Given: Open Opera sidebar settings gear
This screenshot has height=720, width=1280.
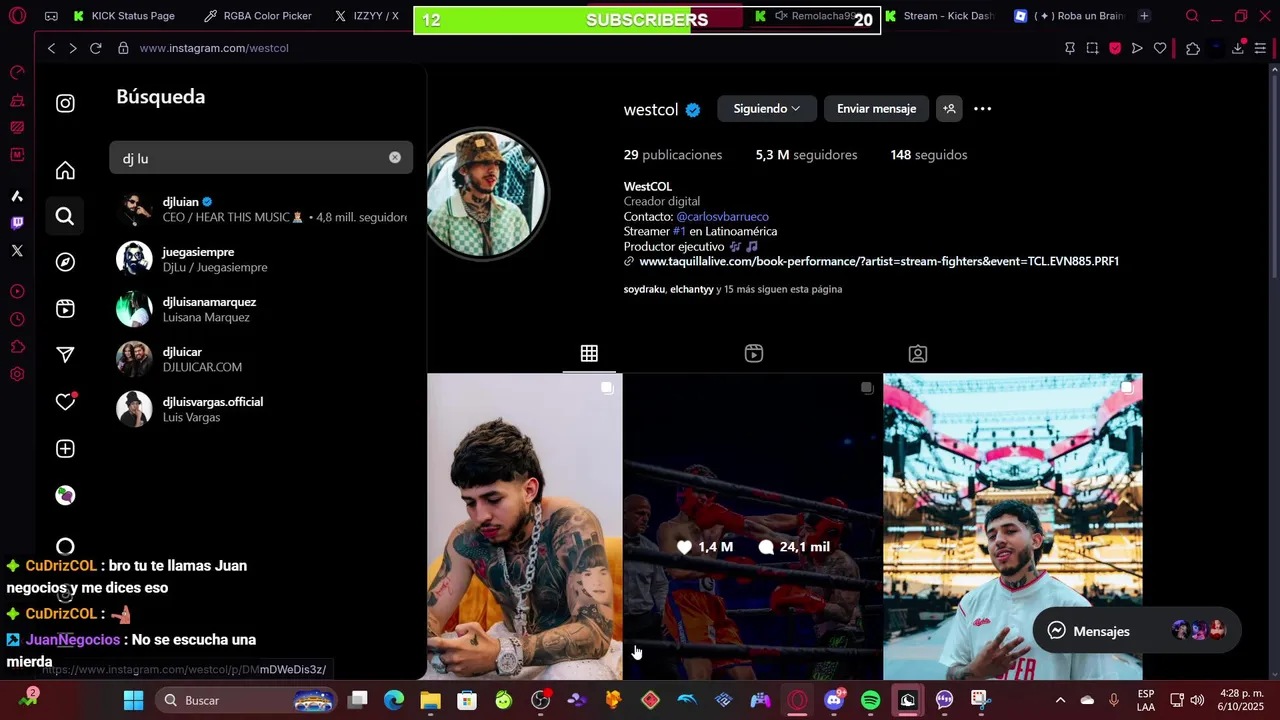Looking at the screenshot, I should [17, 374].
